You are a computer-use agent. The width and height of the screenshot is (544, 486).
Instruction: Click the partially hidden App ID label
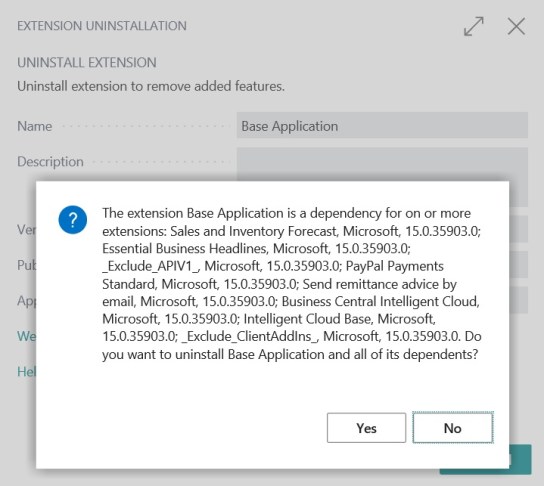click(26, 300)
